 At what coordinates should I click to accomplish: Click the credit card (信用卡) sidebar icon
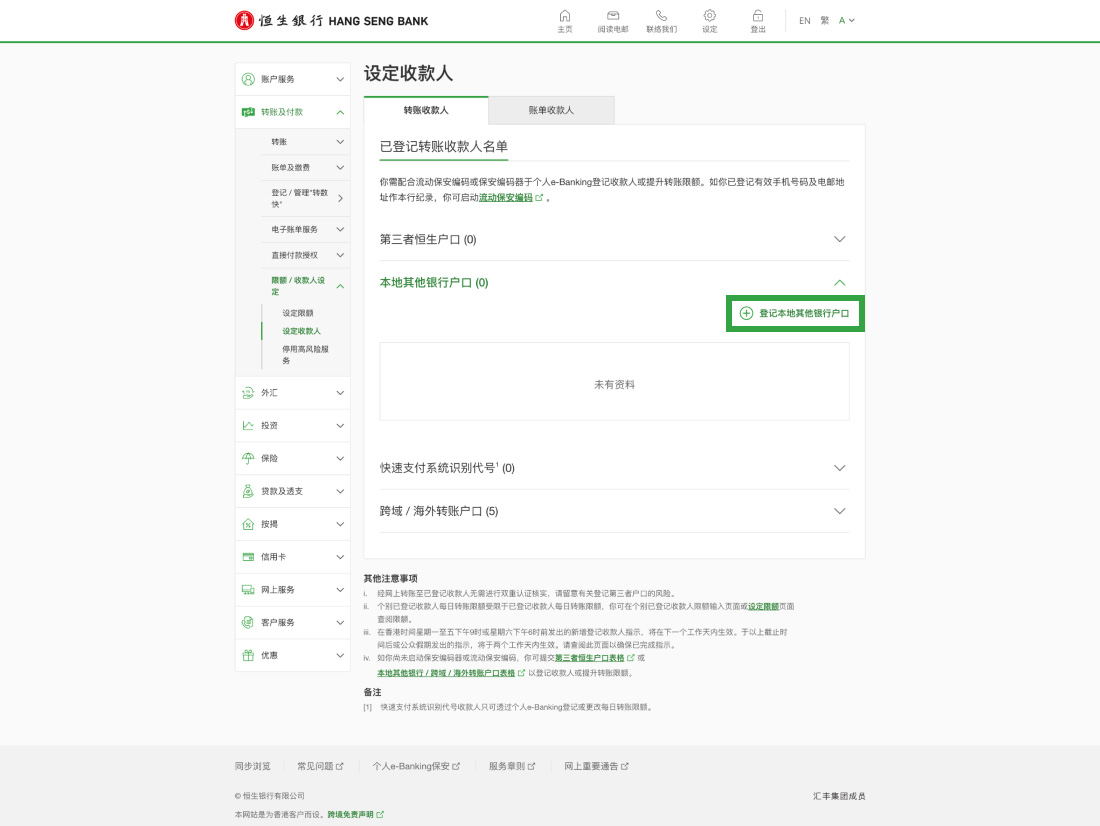point(248,557)
